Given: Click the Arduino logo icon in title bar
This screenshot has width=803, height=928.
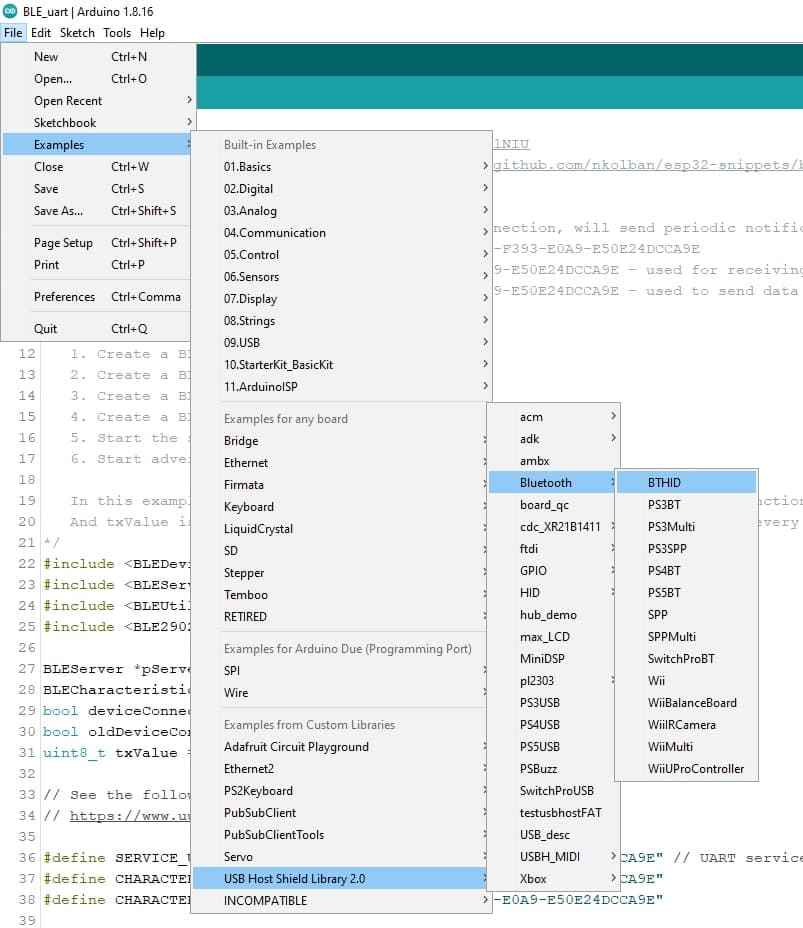Looking at the screenshot, I should [x=10, y=10].
